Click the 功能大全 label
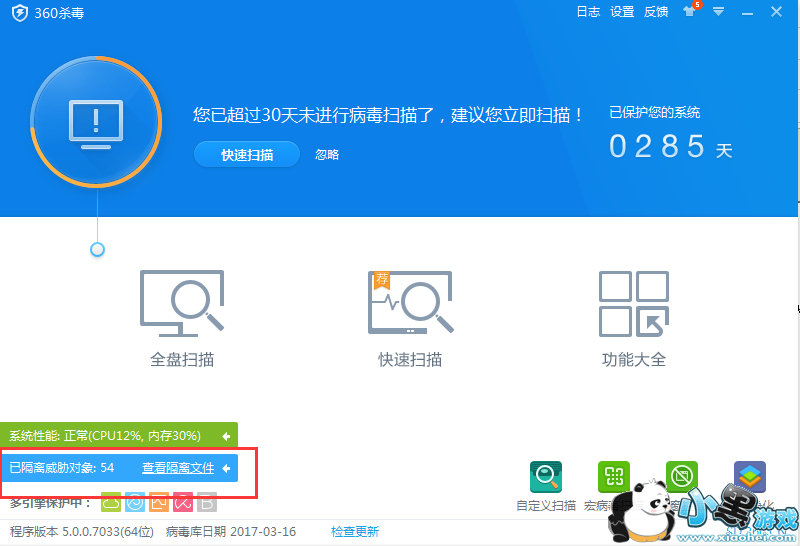The width and height of the screenshot is (800, 546). 634,360
